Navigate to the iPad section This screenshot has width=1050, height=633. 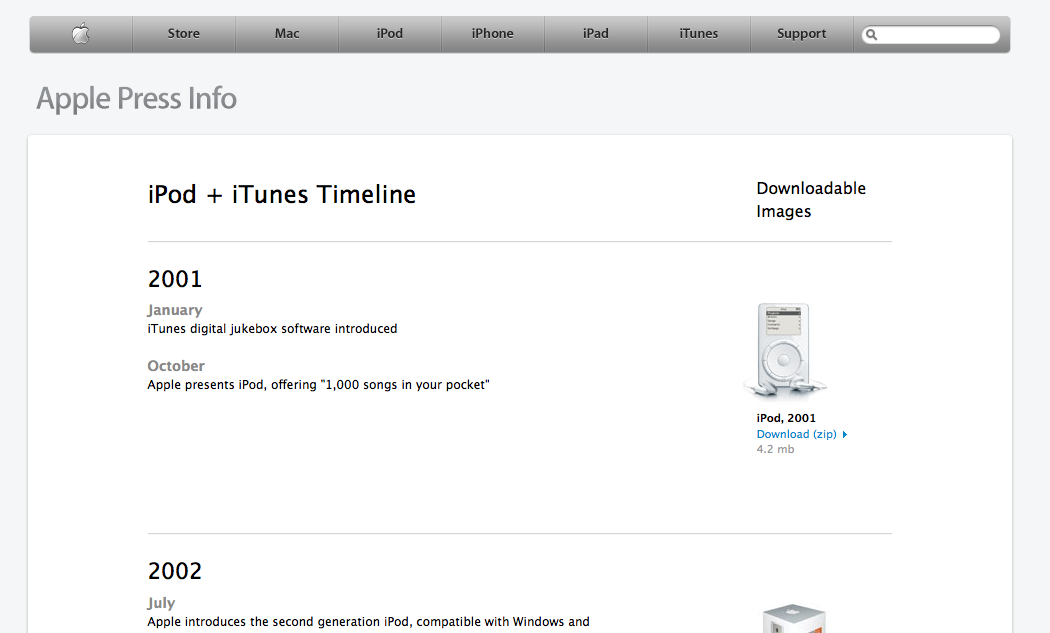(595, 33)
